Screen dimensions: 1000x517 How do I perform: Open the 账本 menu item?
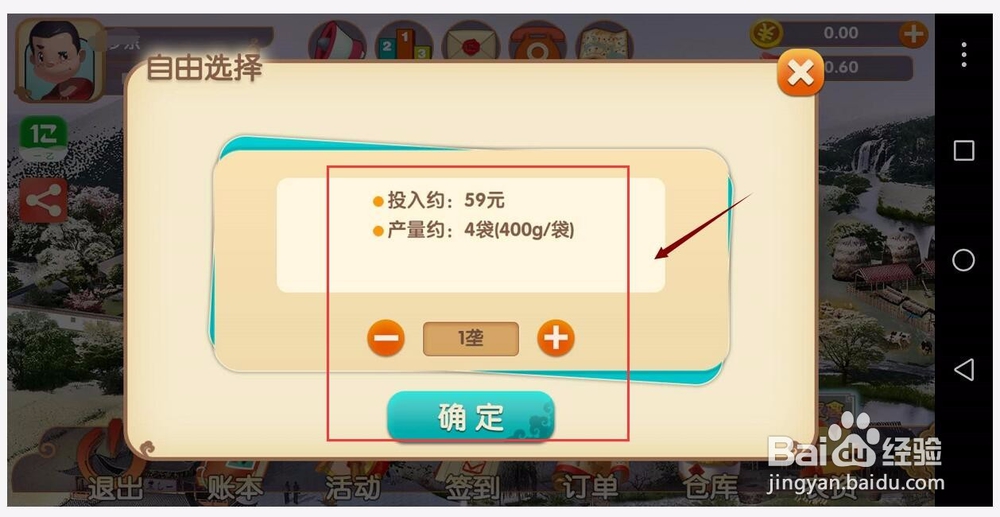click(235, 488)
